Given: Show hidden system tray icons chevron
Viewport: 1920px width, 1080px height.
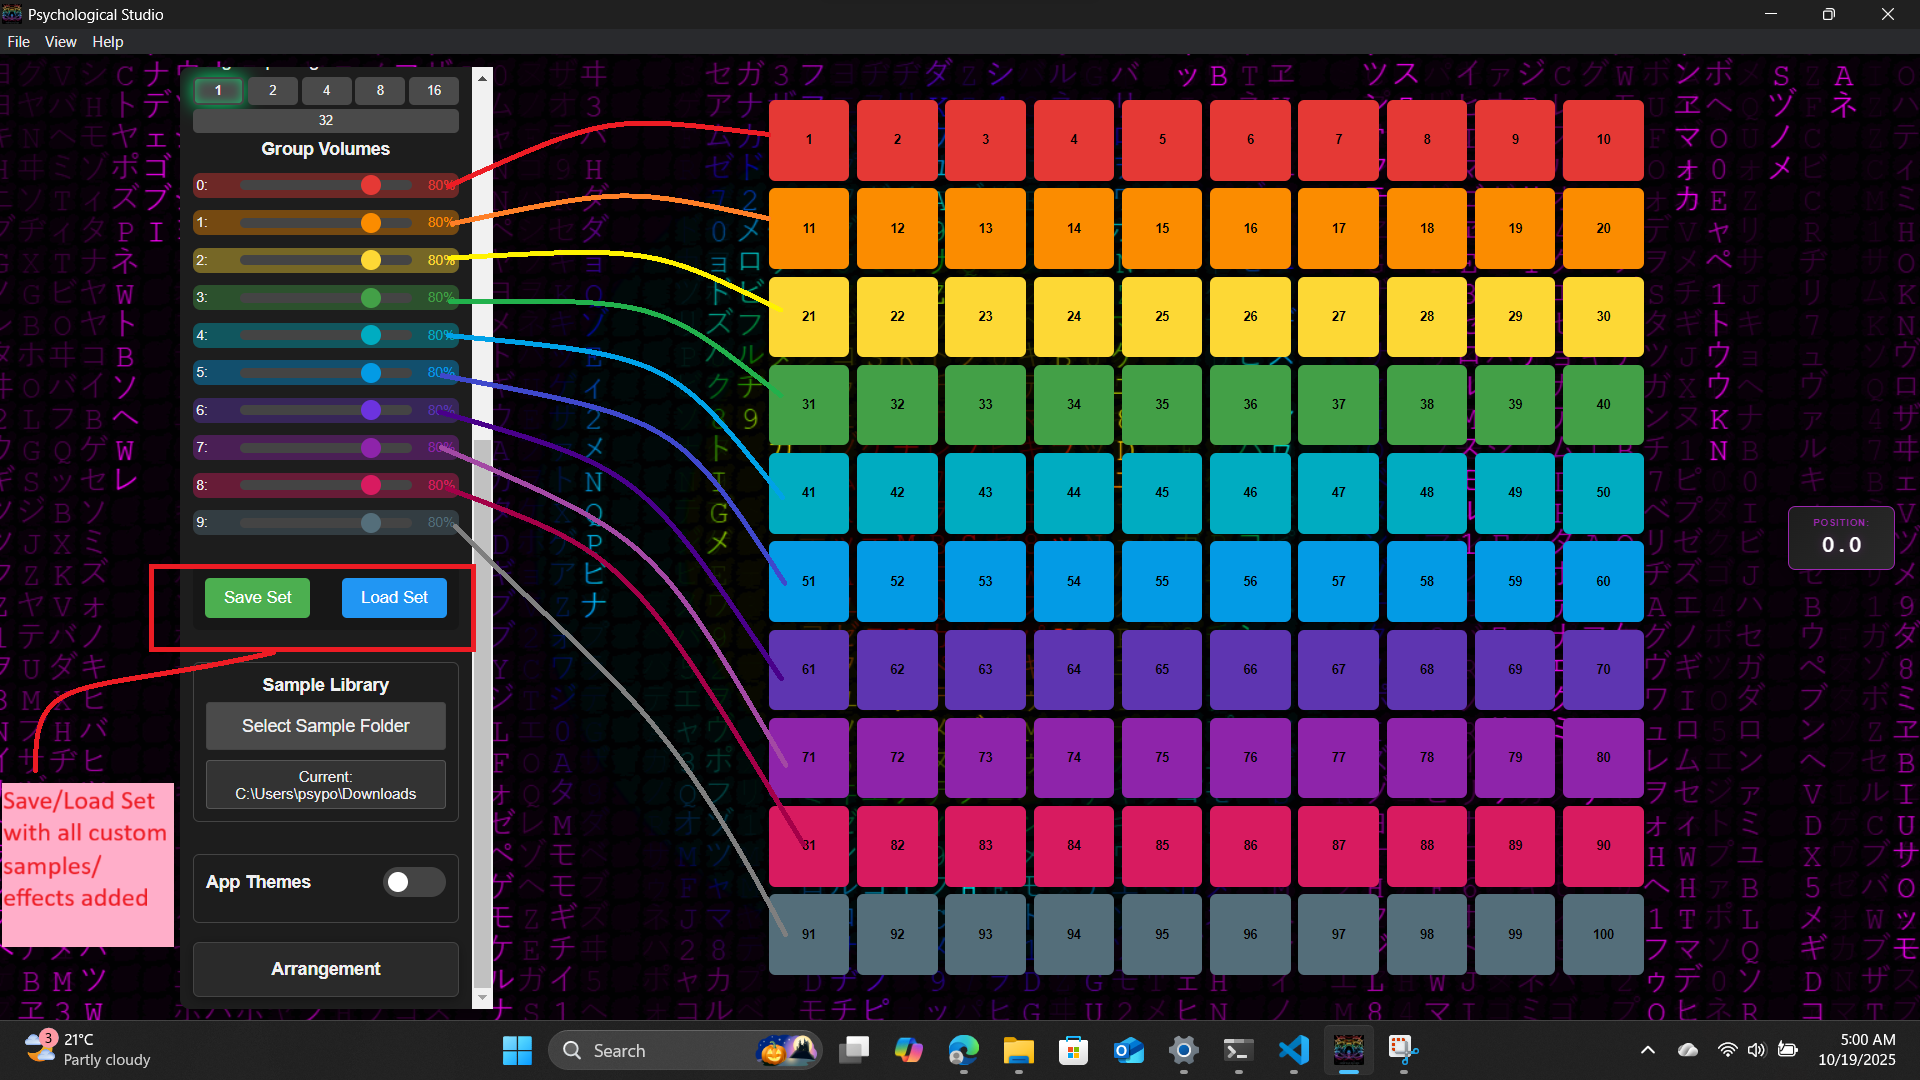Looking at the screenshot, I should 1647,1050.
